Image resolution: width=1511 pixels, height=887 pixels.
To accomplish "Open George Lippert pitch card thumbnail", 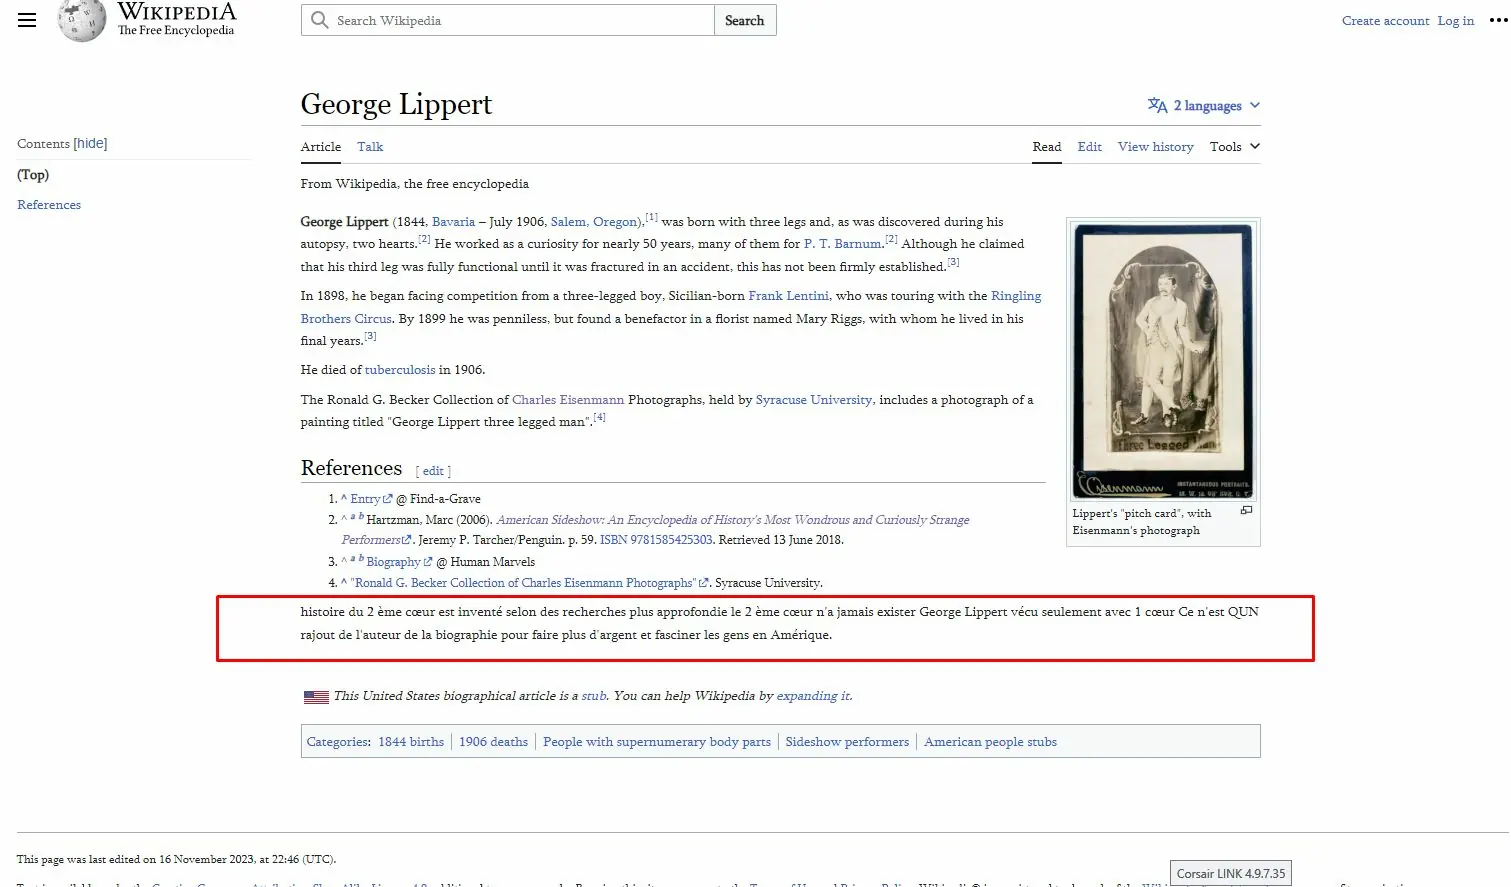I will (1162, 360).
